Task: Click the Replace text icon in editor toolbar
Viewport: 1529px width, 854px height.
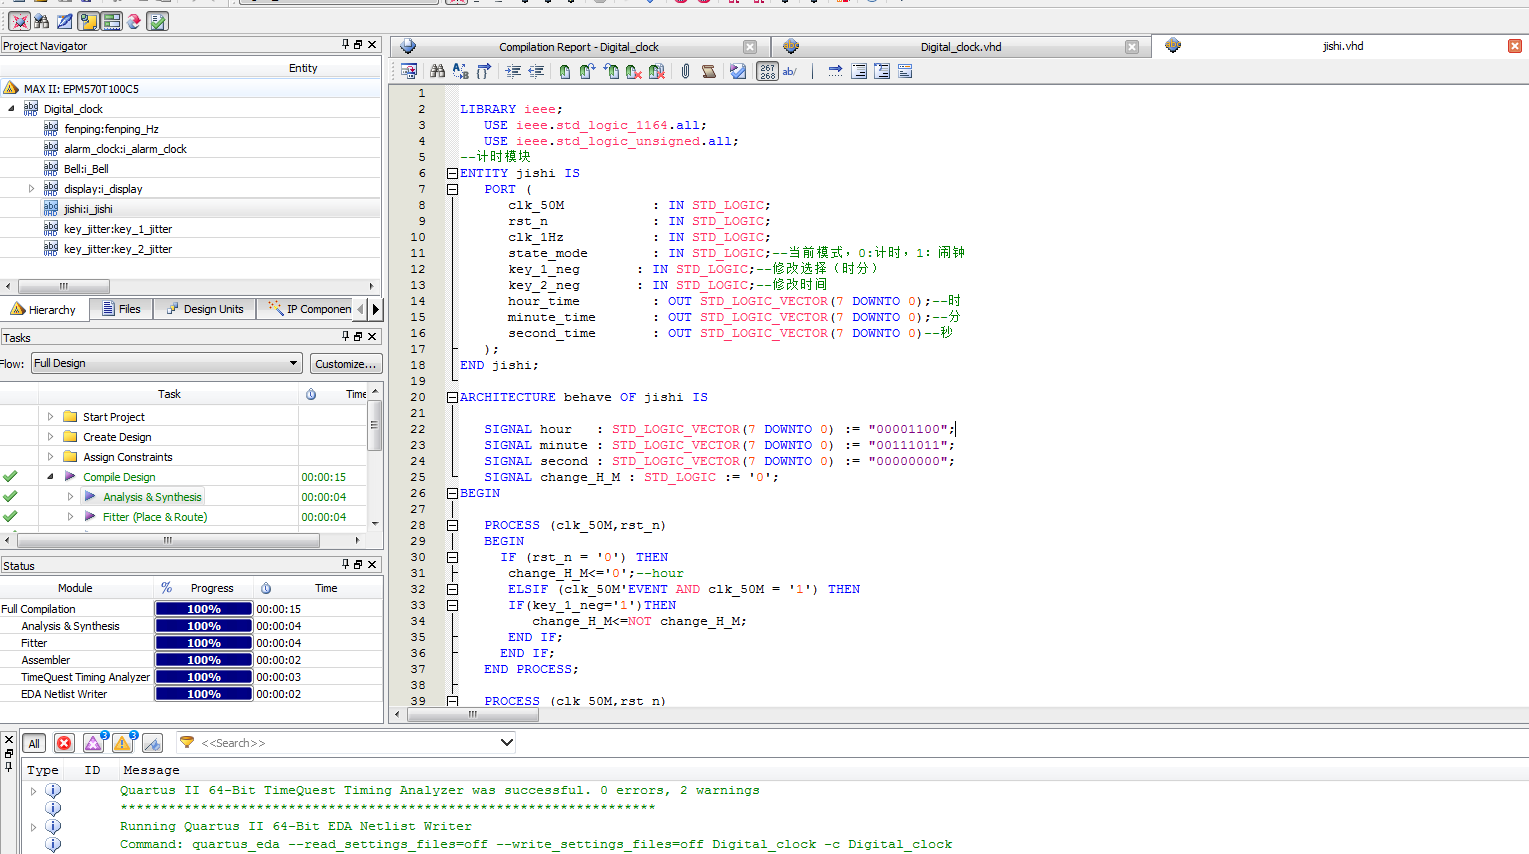Action: tap(460, 71)
